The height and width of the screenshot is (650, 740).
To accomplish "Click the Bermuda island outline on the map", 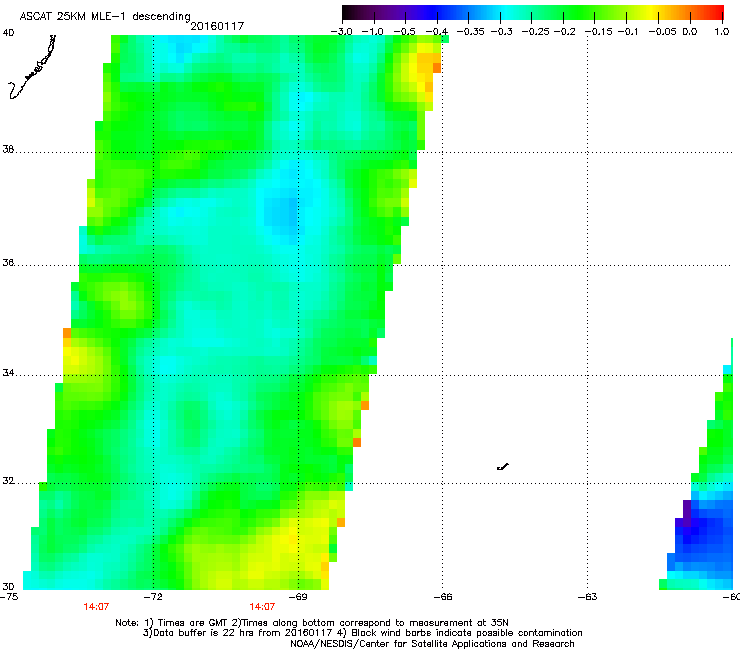I will click(x=503, y=466).
